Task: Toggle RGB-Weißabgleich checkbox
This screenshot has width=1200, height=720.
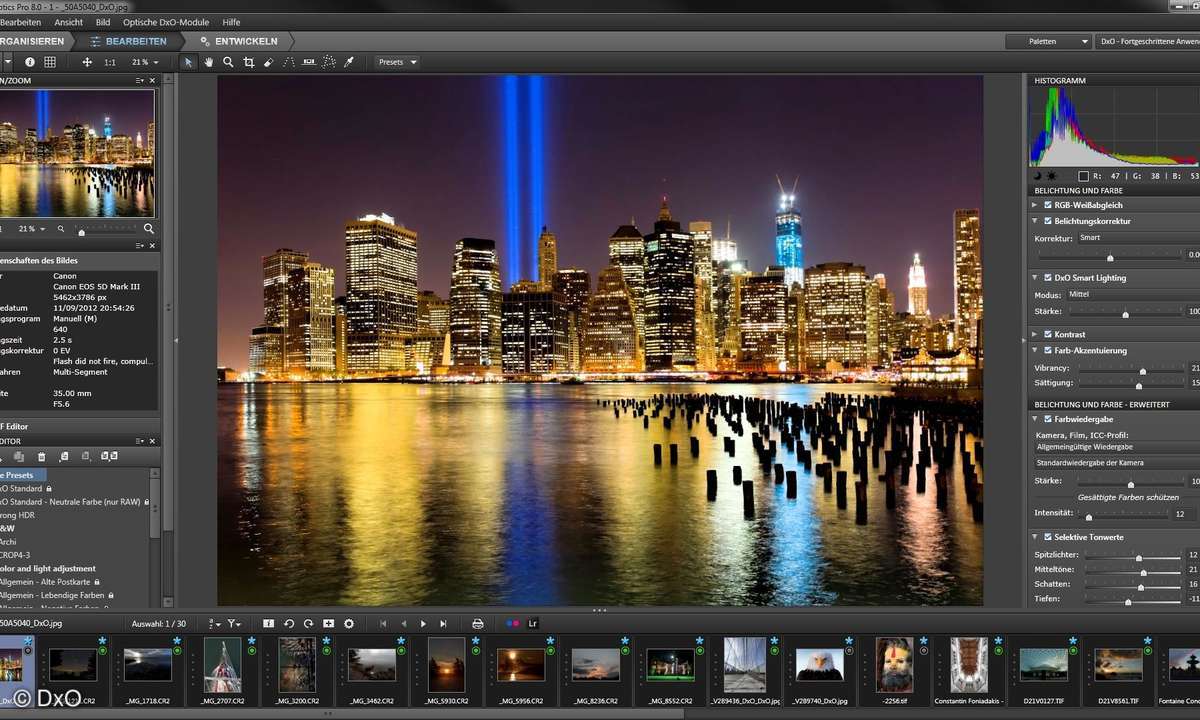Action: point(1048,205)
